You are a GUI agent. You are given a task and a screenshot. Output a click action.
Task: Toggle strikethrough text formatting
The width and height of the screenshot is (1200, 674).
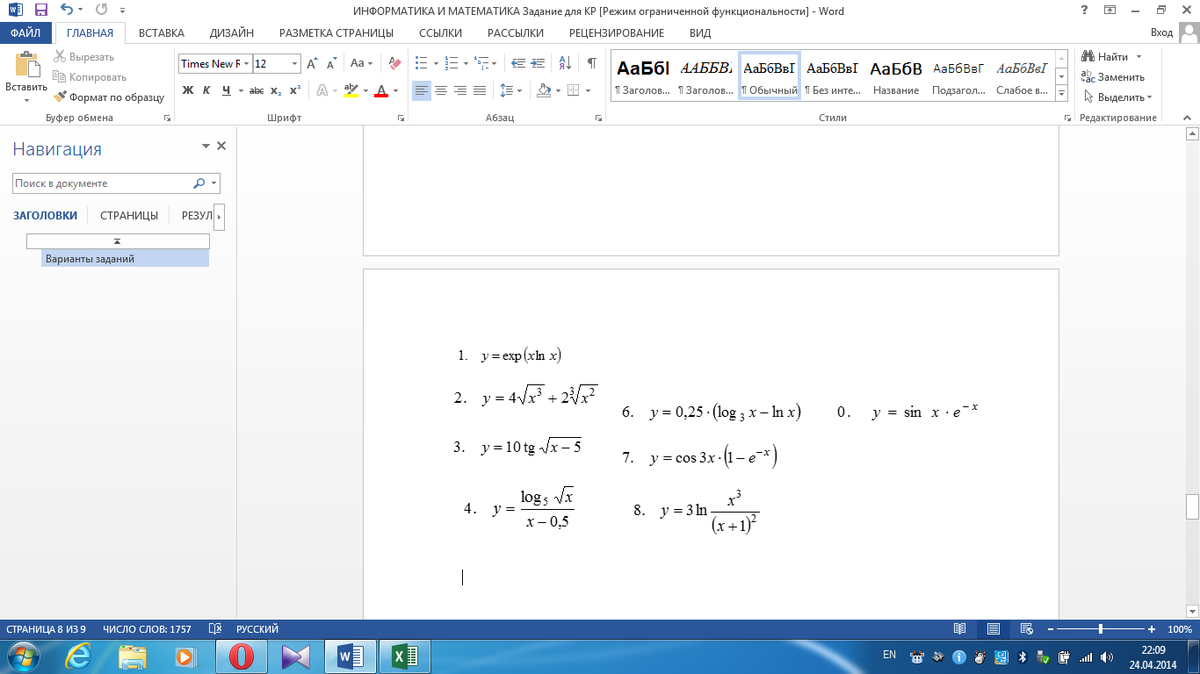pyautogui.click(x=255, y=90)
